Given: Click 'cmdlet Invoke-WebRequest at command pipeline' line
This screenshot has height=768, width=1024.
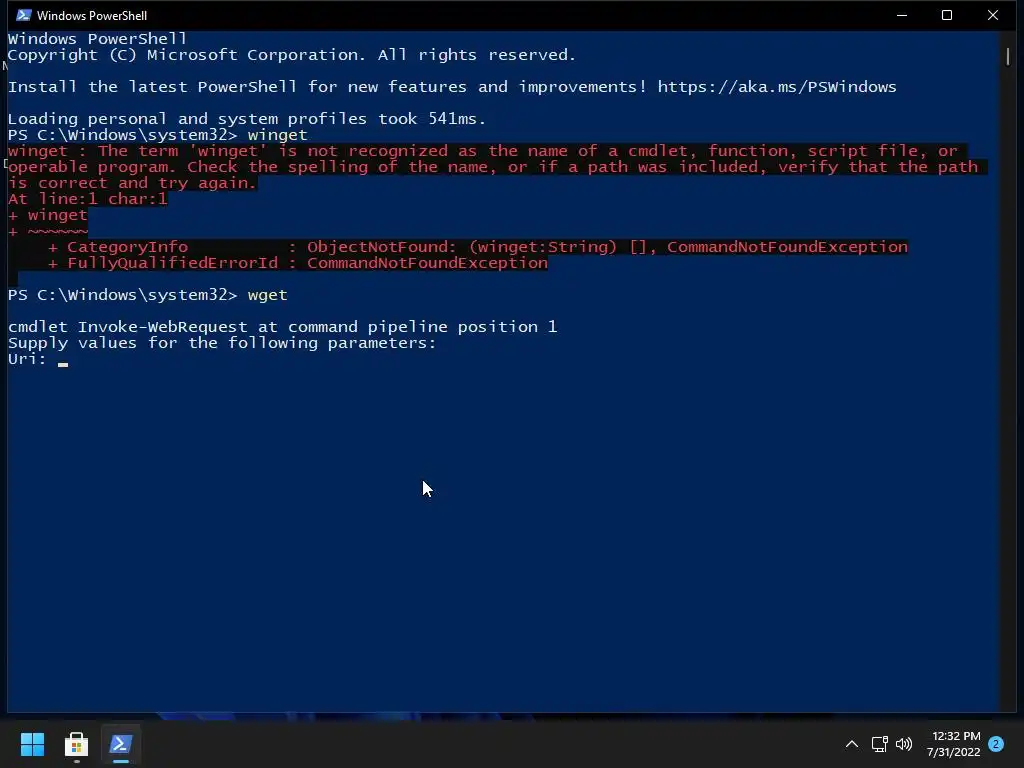Looking at the screenshot, I should [282, 327].
